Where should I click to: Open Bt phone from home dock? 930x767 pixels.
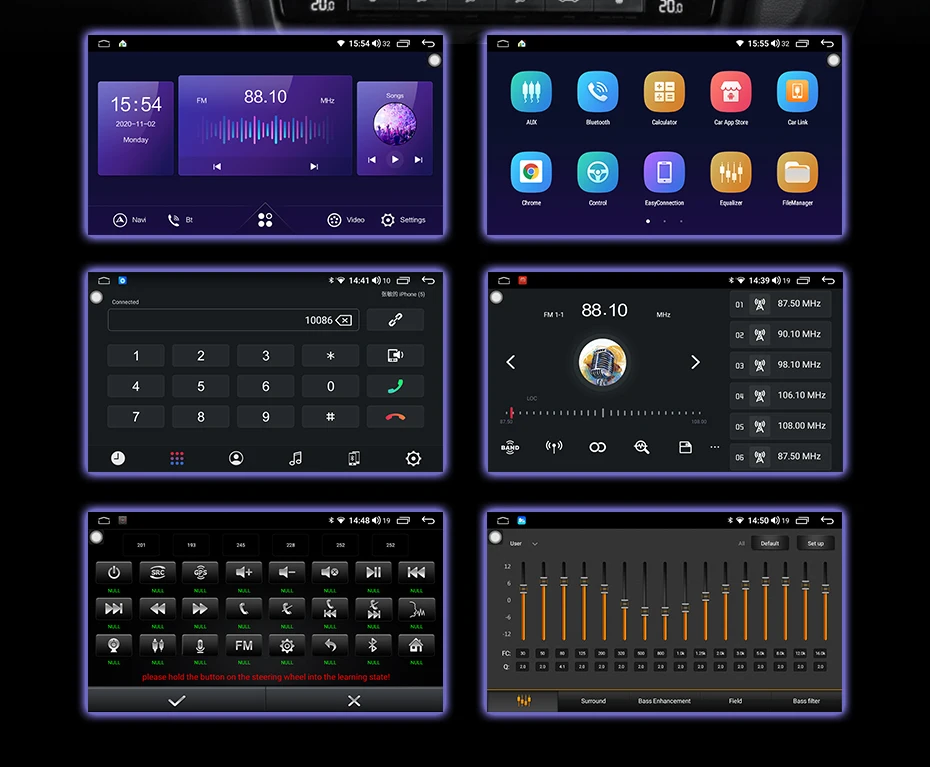coord(180,220)
